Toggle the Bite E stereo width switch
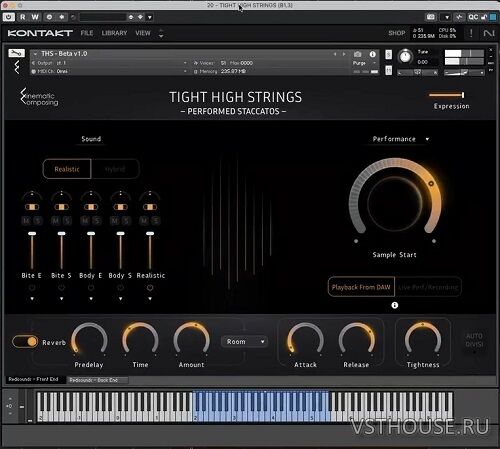The height and width of the screenshot is (449, 500). pyautogui.click(x=32, y=207)
